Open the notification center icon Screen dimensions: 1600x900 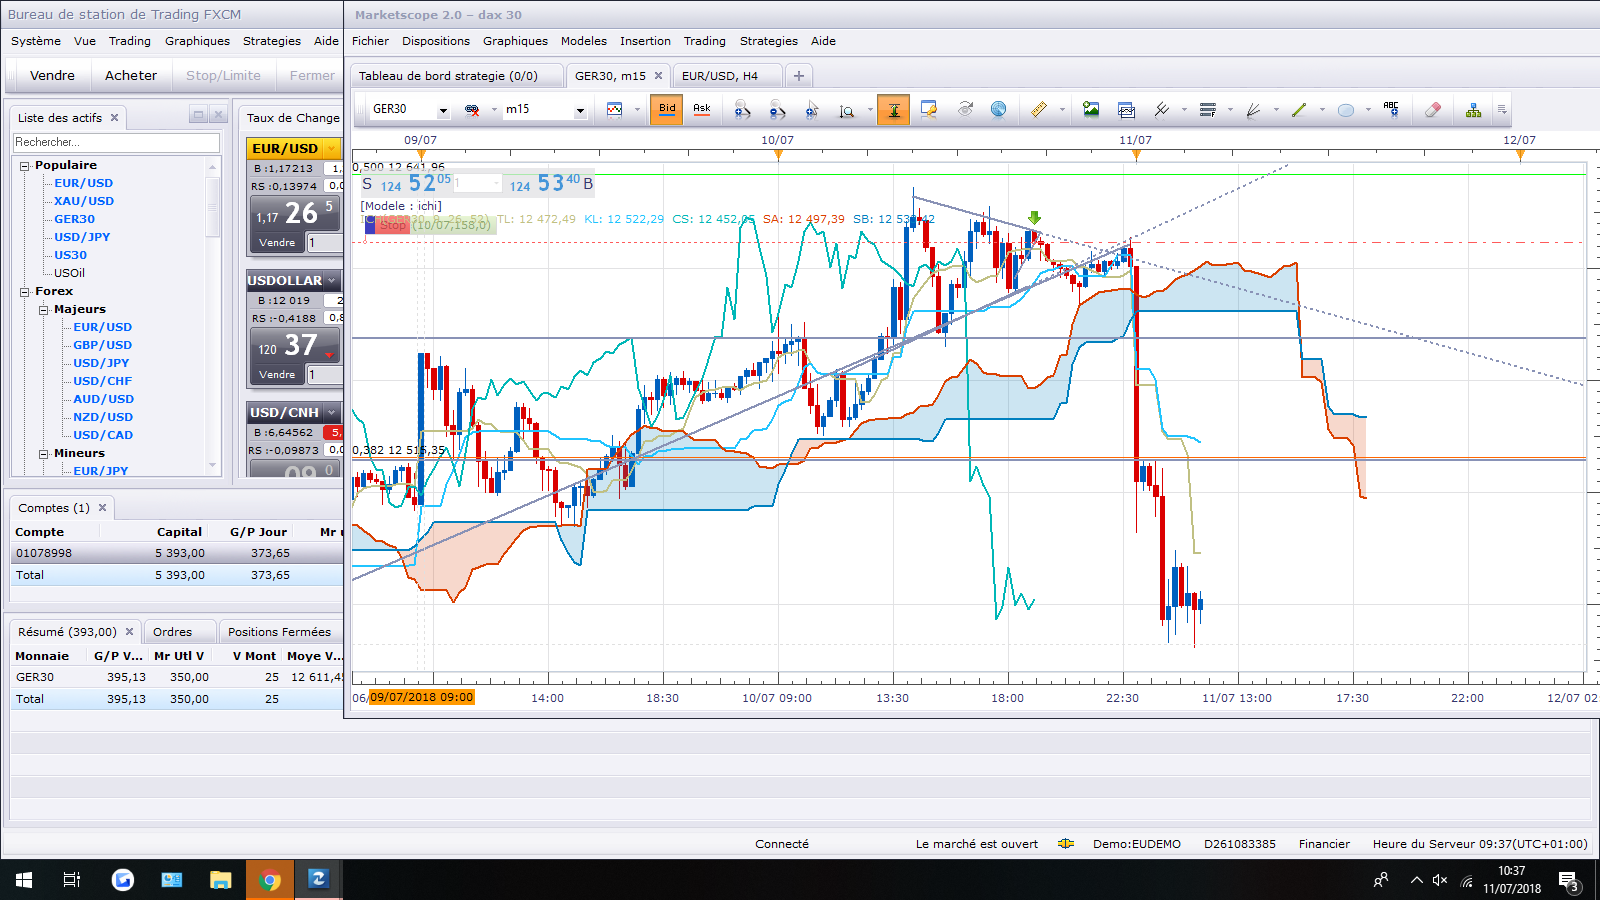(x=1568, y=881)
